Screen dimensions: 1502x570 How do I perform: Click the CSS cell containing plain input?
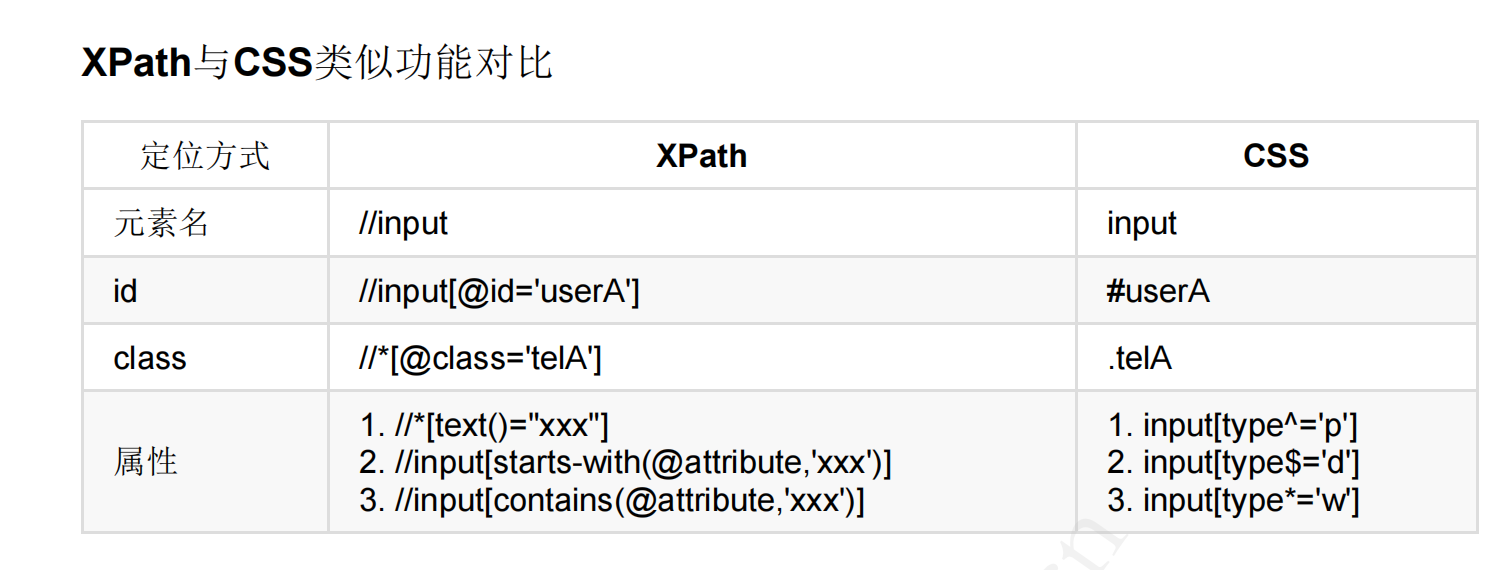coord(1141,223)
